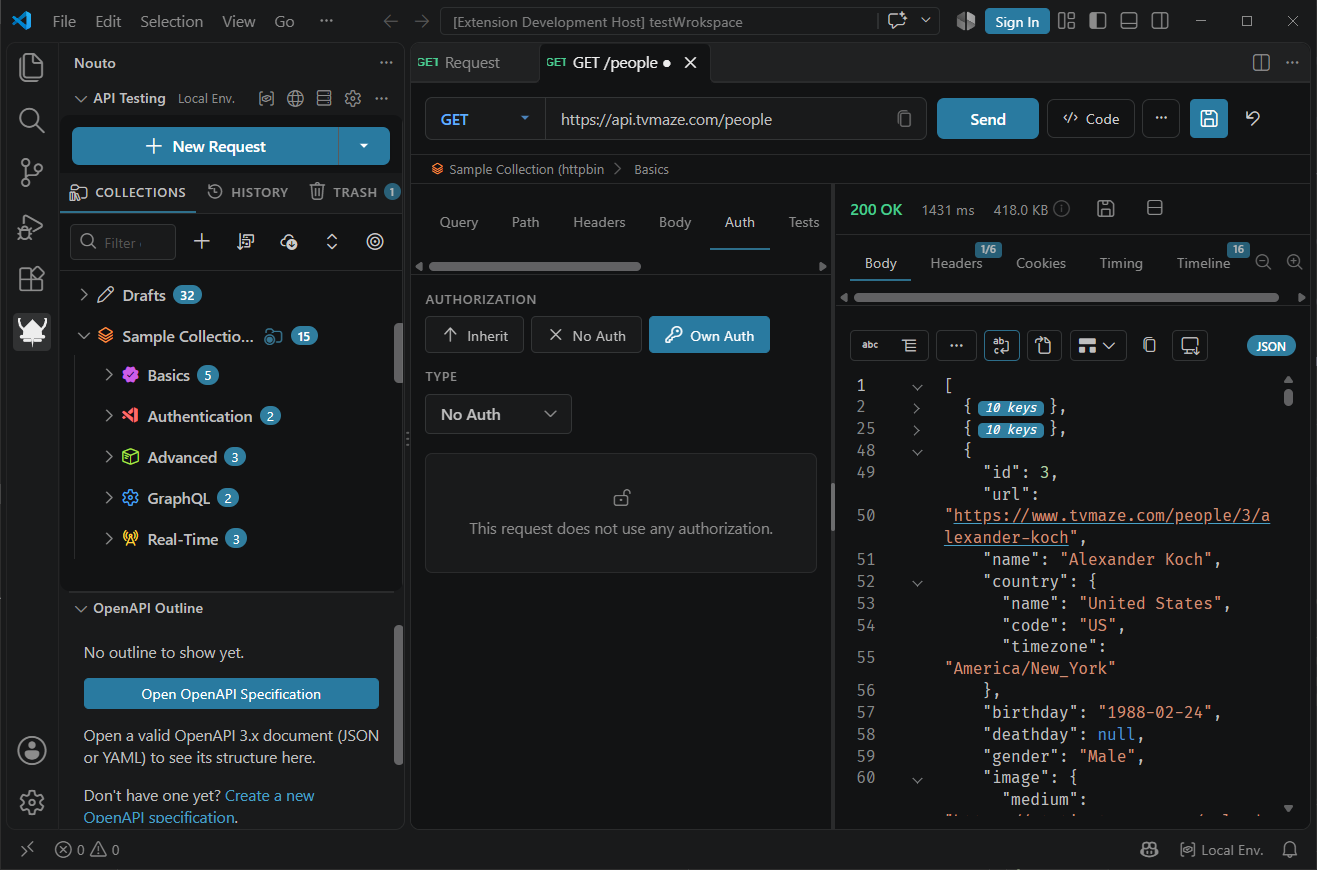
Task: Select the Own Auth authorization option
Action: click(709, 335)
